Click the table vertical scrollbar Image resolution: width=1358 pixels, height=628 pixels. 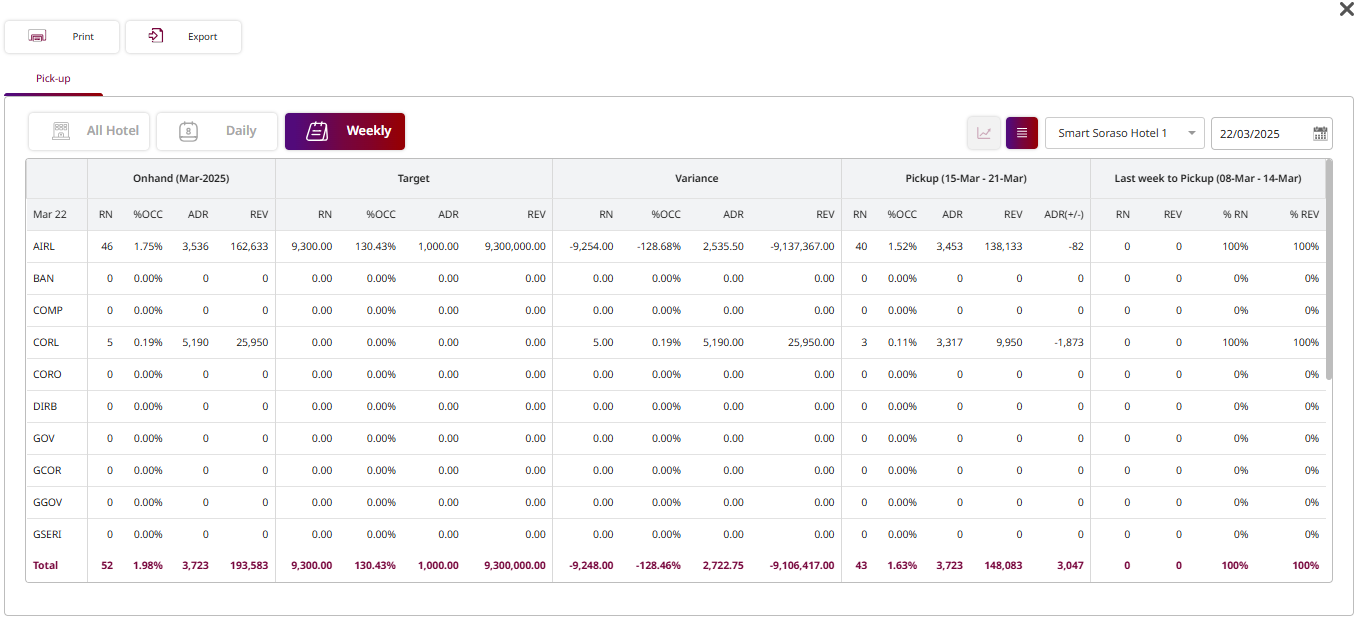pos(1328,270)
